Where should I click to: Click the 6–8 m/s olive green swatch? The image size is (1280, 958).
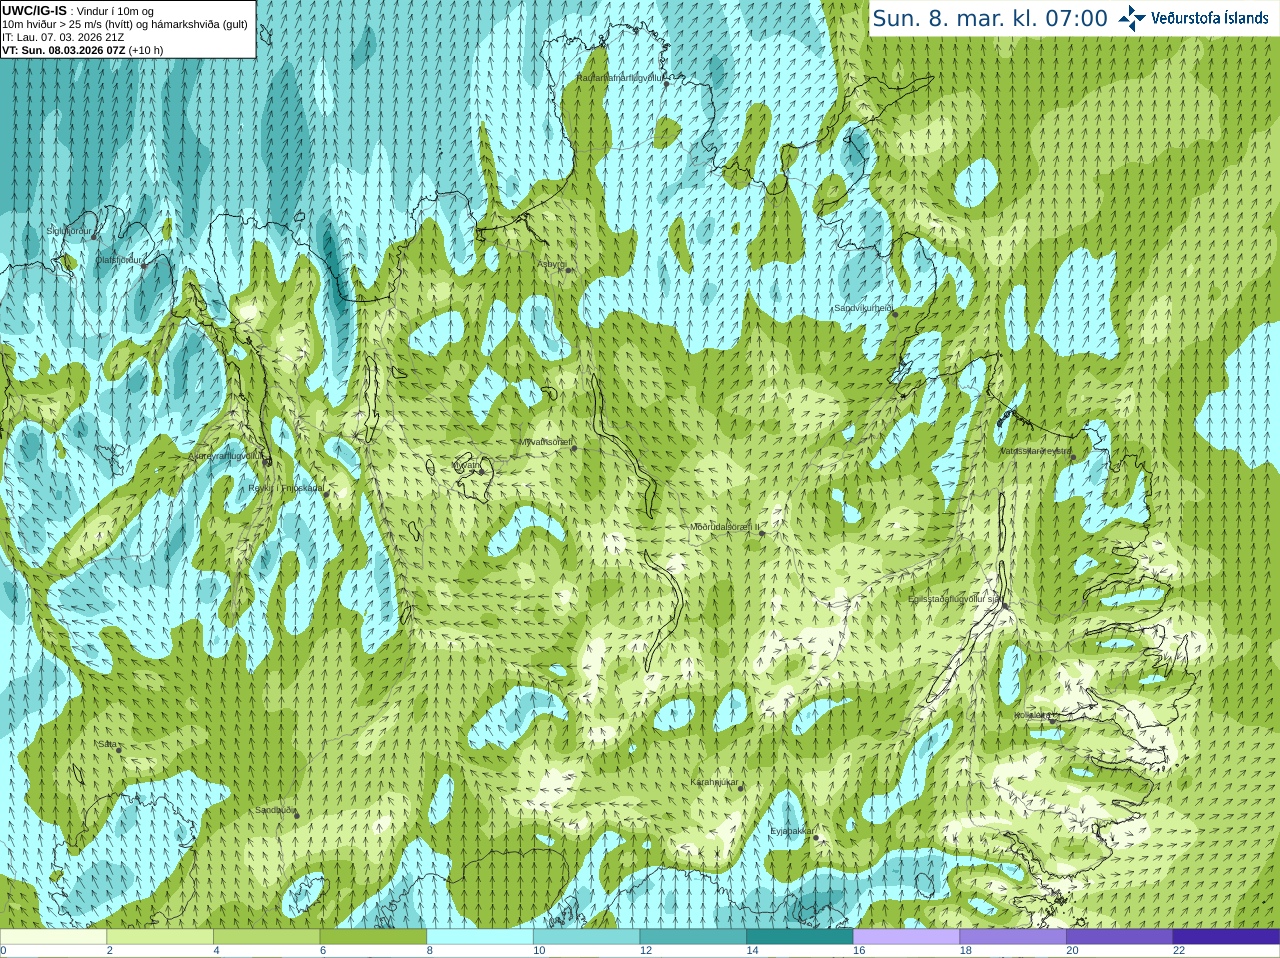pos(373,937)
